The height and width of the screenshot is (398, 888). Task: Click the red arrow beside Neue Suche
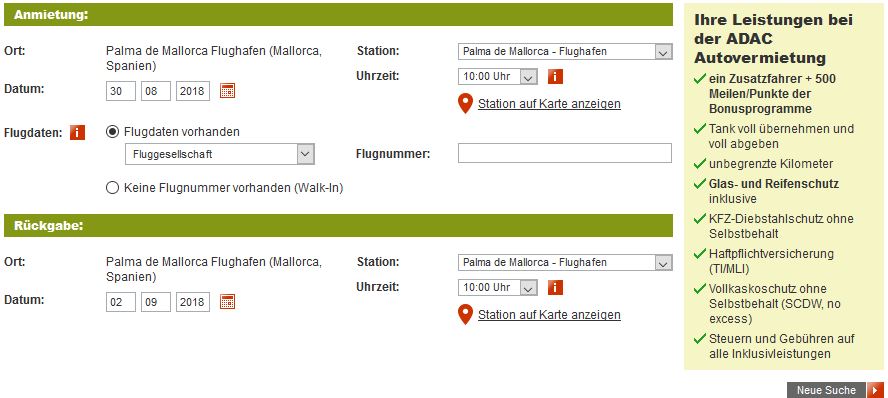875,390
